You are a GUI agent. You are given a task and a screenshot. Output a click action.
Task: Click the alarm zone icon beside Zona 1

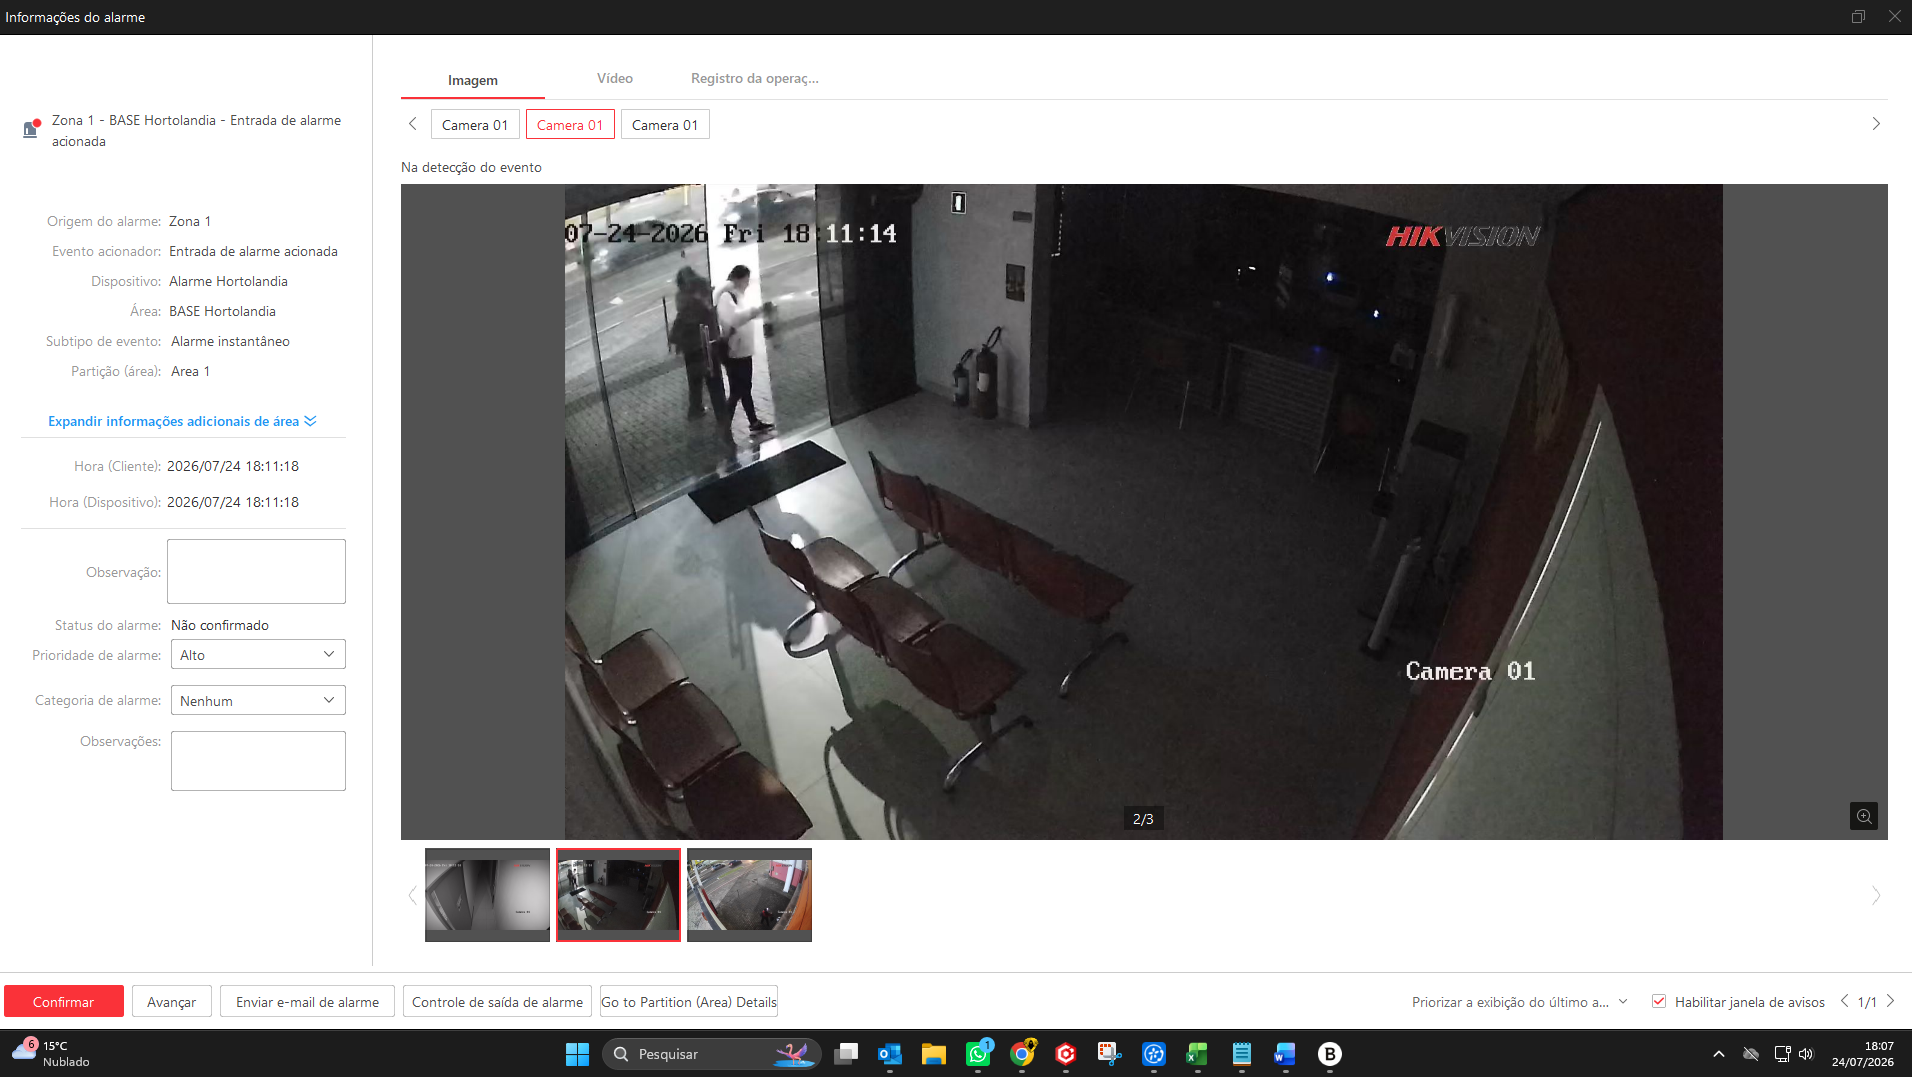click(31, 129)
